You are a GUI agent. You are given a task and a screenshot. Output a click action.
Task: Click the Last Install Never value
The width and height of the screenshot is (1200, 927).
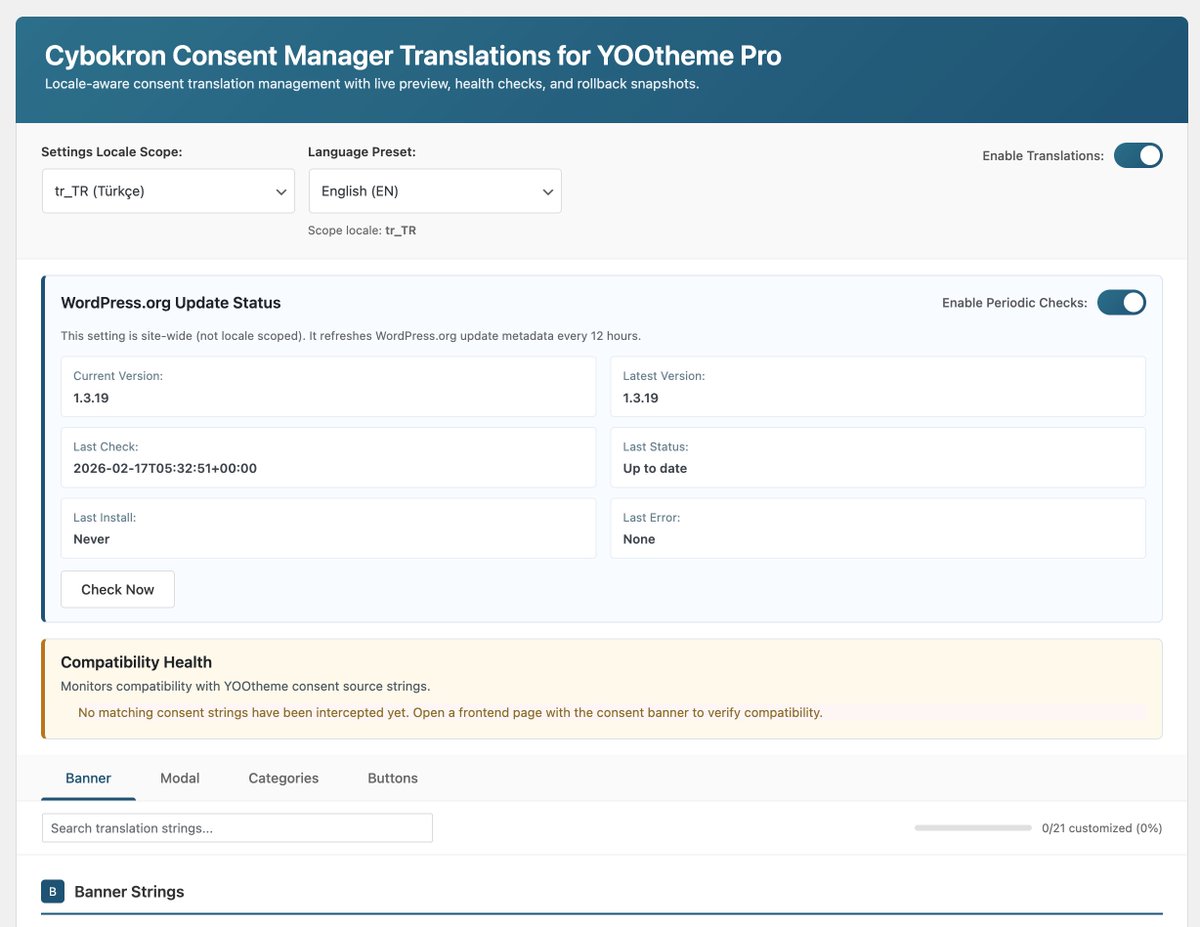click(x=91, y=539)
